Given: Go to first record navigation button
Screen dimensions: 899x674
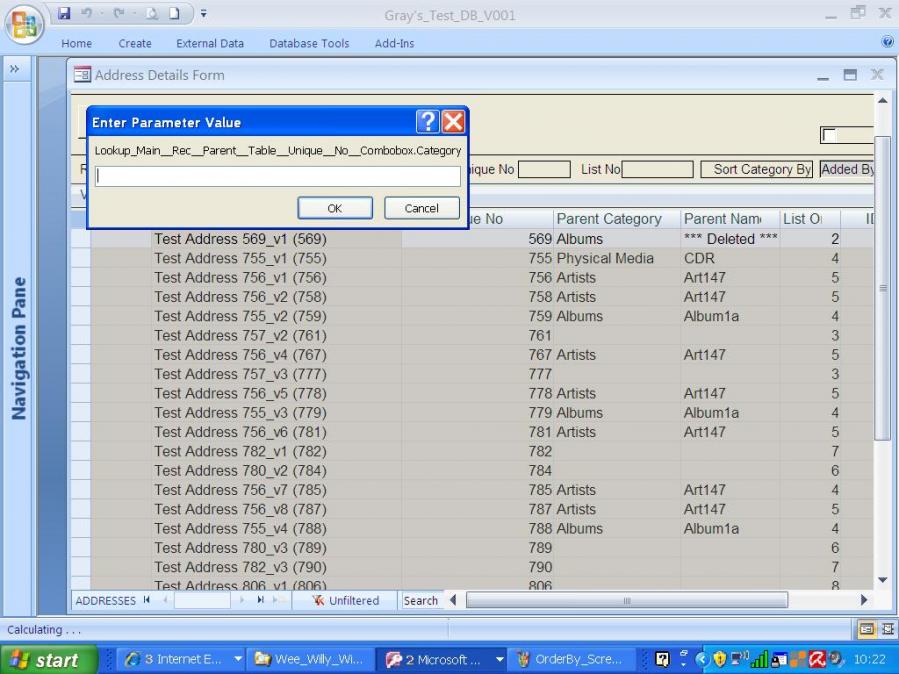Looking at the screenshot, I should pyautogui.click(x=147, y=600).
